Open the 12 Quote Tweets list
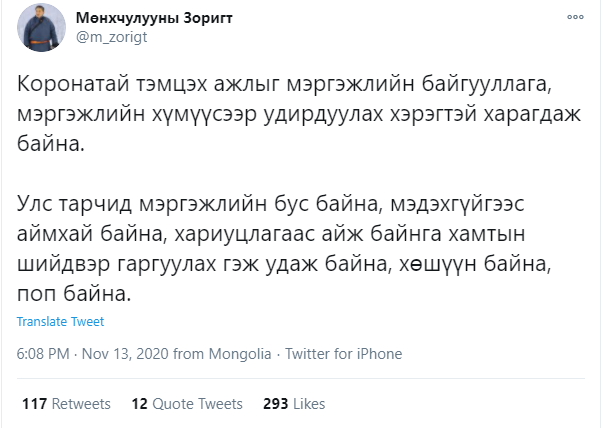This screenshot has height=428, width=604. tap(187, 404)
